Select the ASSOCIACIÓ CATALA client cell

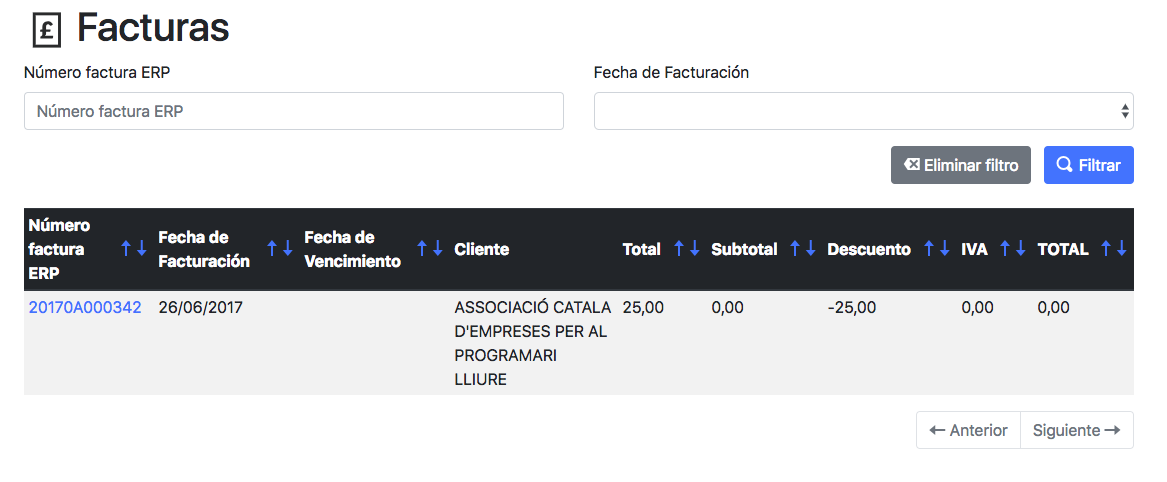(x=533, y=343)
